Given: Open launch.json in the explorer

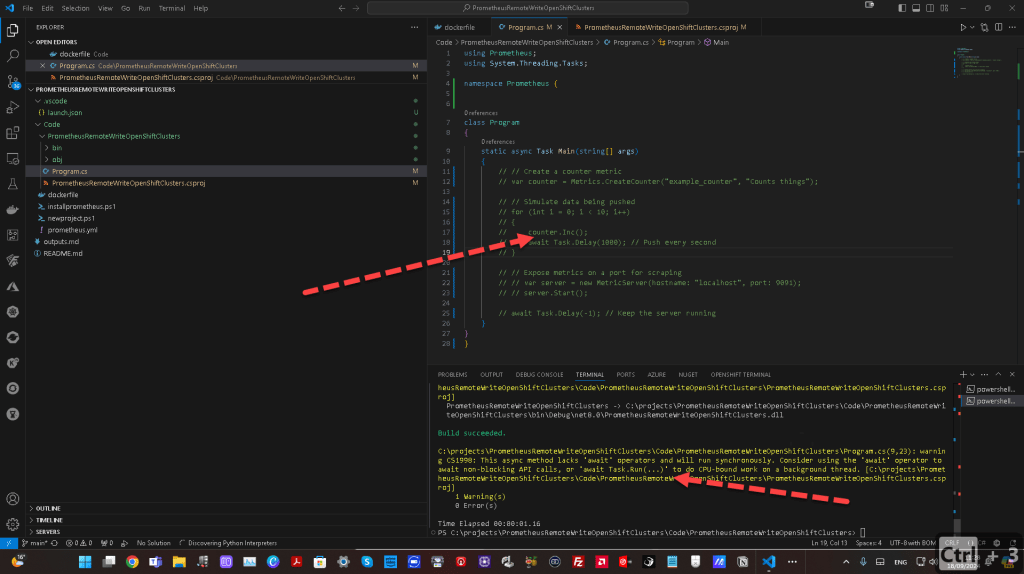Looking at the screenshot, I should [x=64, y=113].
